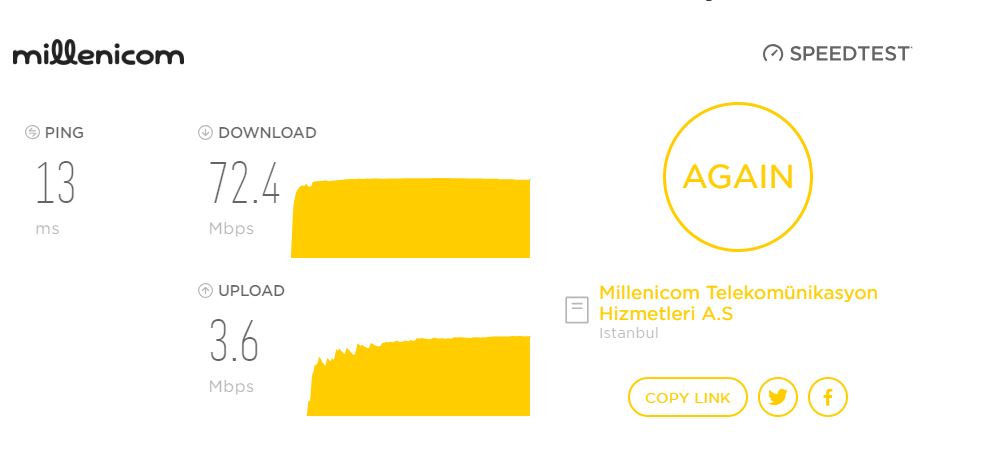Click the Speedtest gauge icon

click(772, 53)
